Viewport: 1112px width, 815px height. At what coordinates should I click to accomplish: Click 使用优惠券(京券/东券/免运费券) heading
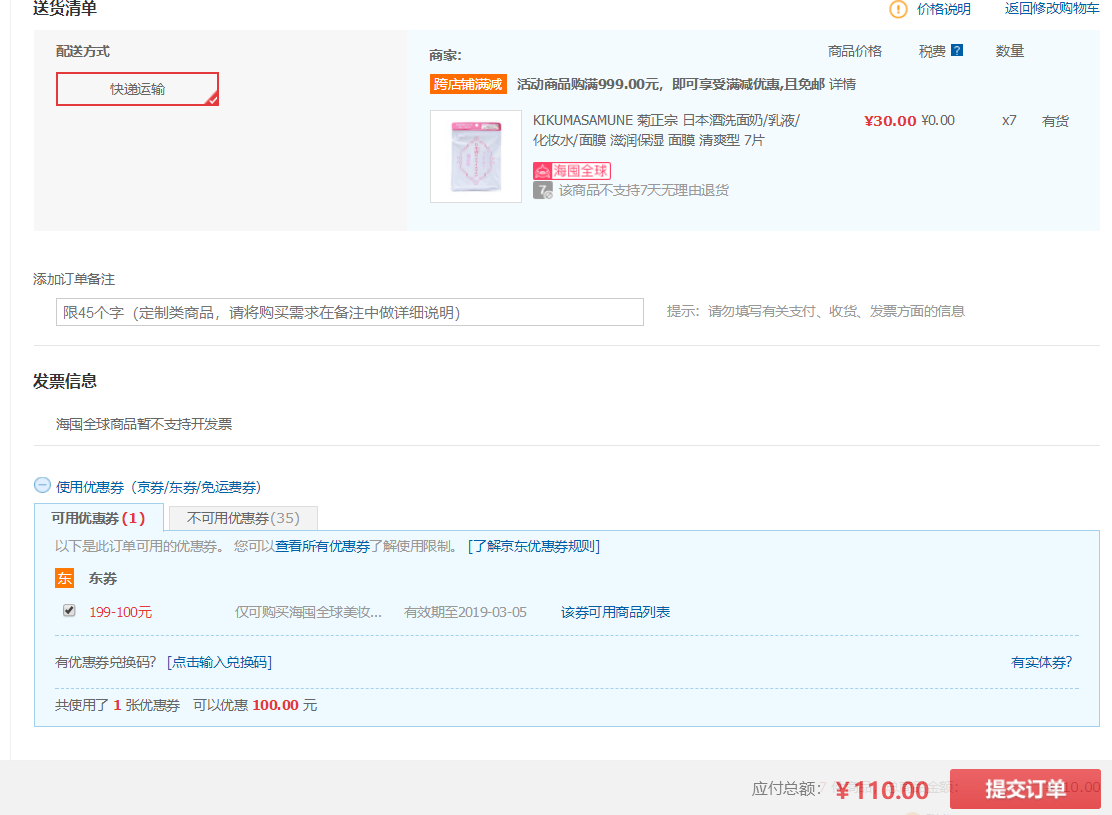click(x=158, y=487)
